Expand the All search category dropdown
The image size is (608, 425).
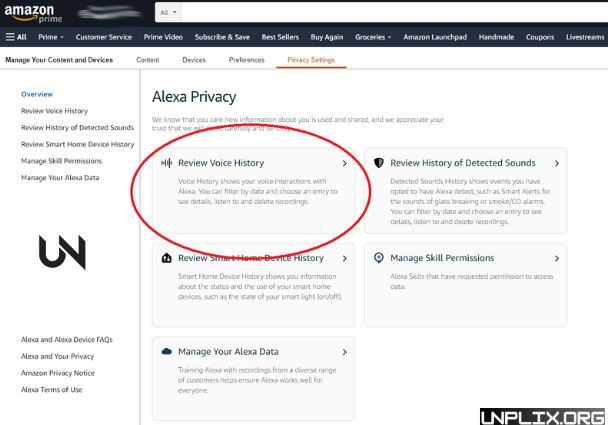[169, 12]
